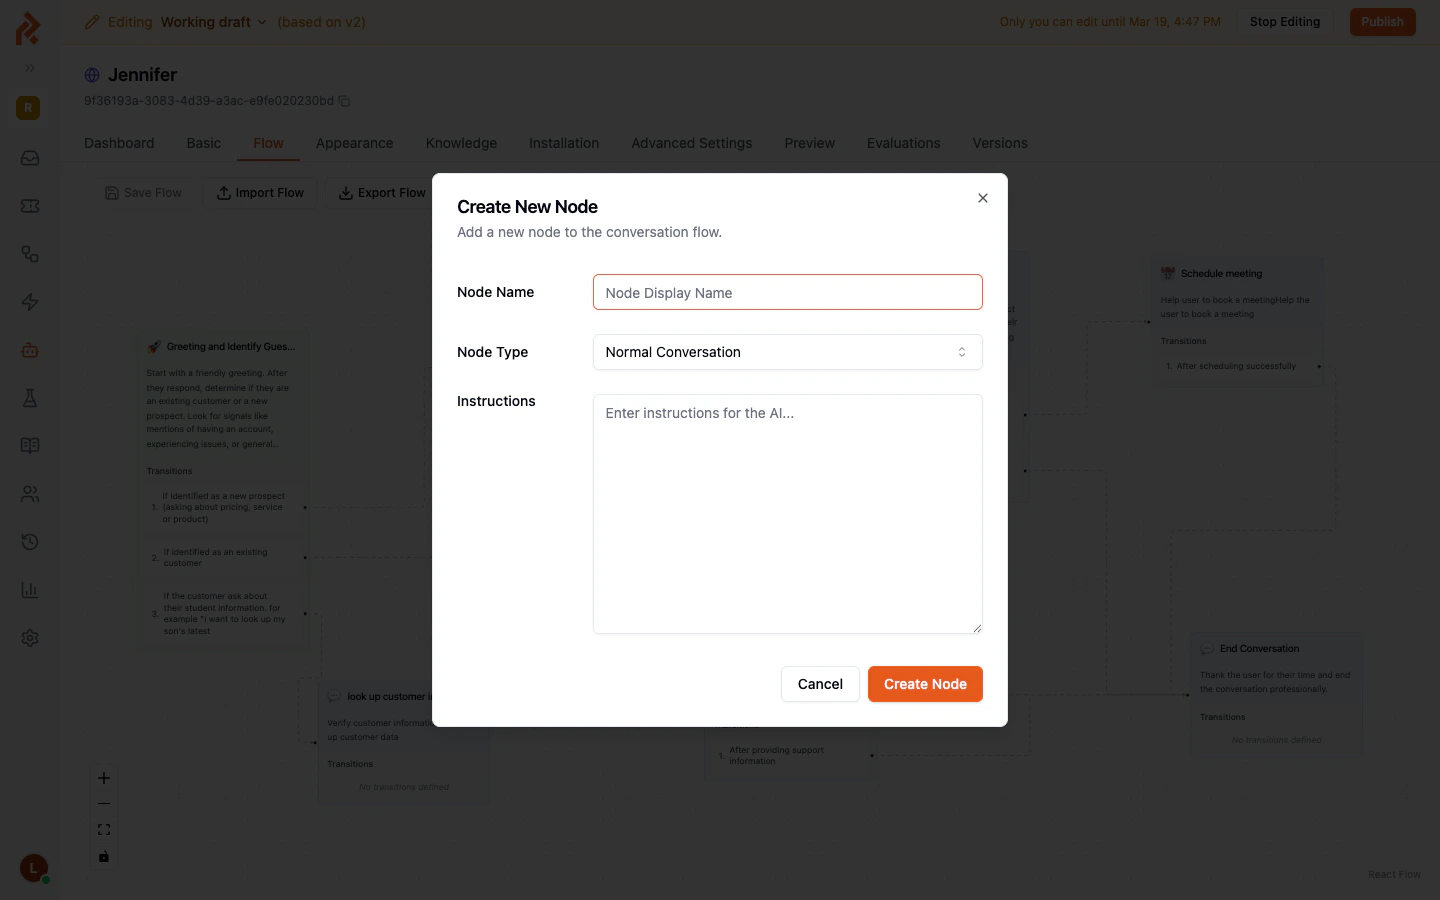
Task: Select the team members icon
Action: [29, 494]
